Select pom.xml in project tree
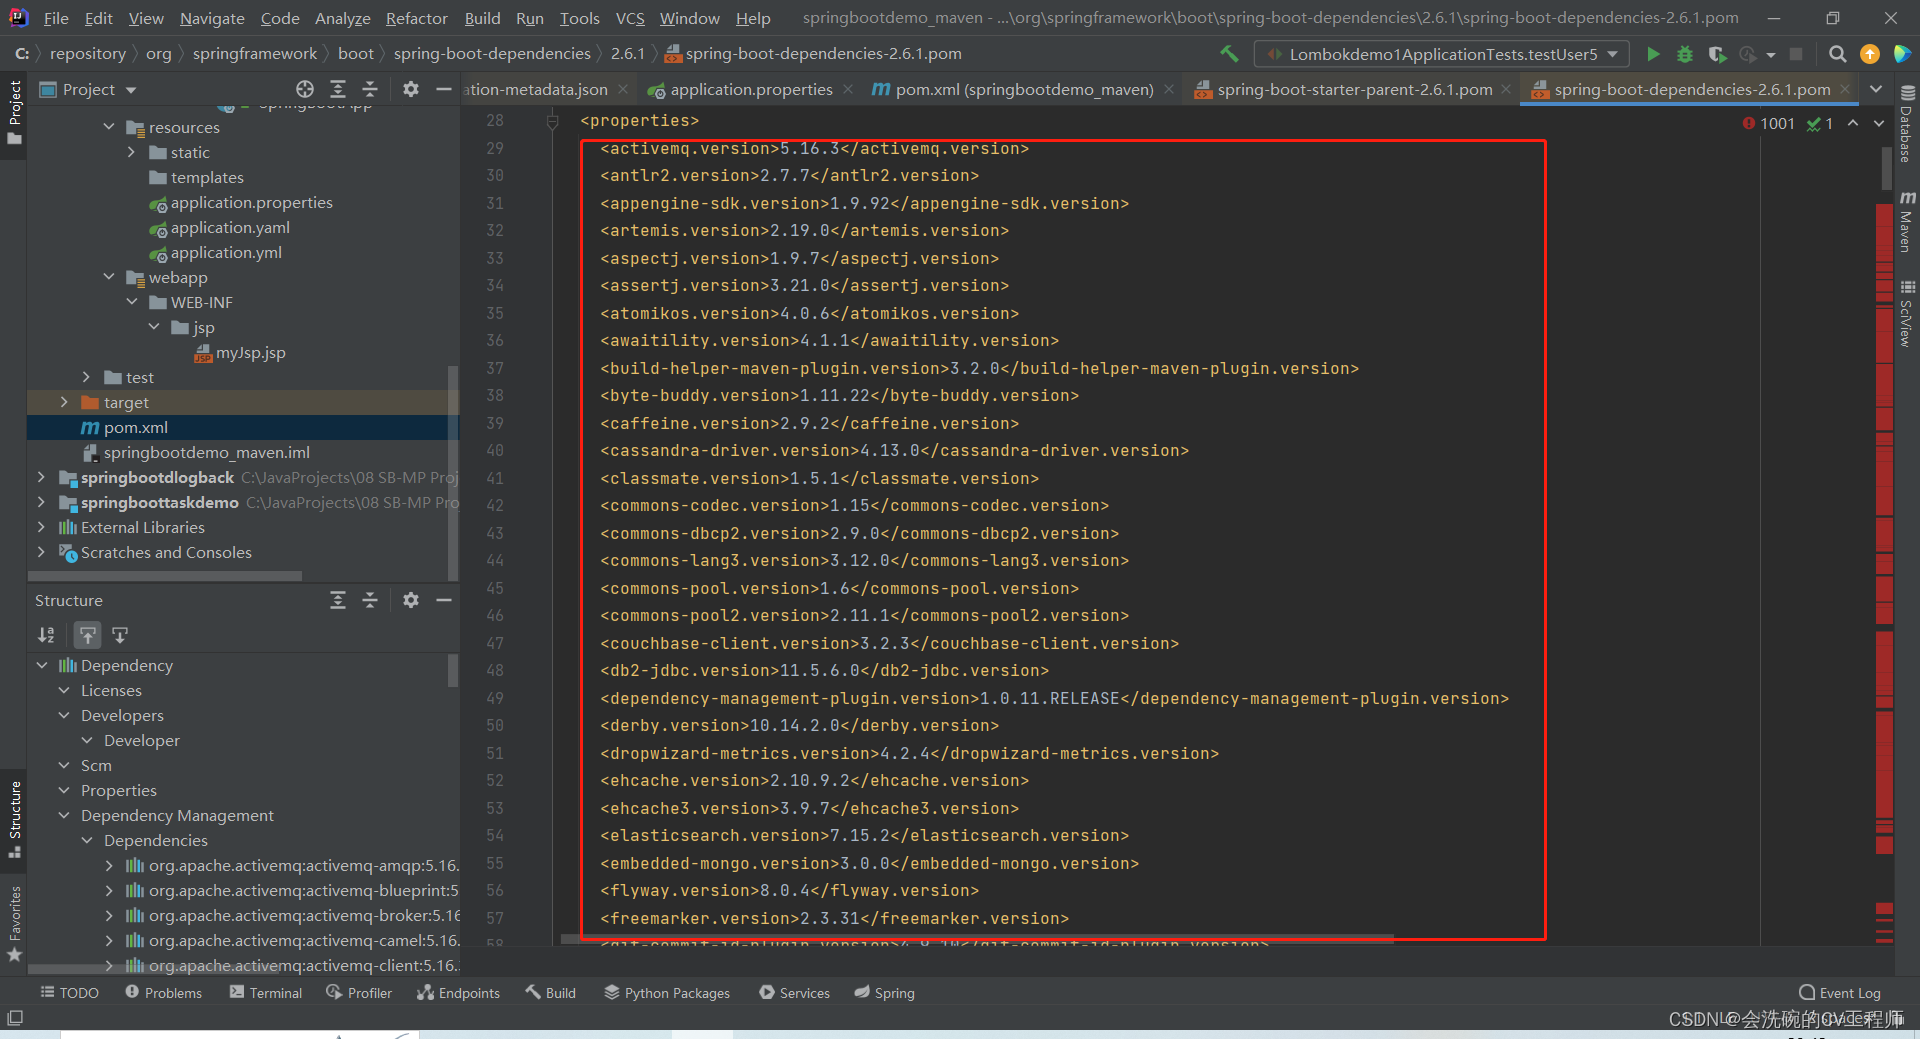Image resolution: width=1920 pixels, height=1039 pixels. tap(243, 427)
